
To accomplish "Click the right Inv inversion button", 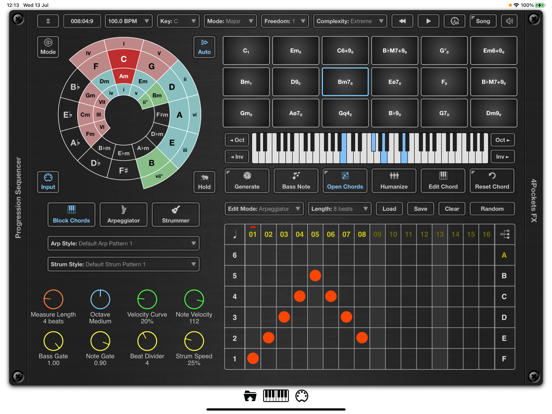I will click(503, 157).
